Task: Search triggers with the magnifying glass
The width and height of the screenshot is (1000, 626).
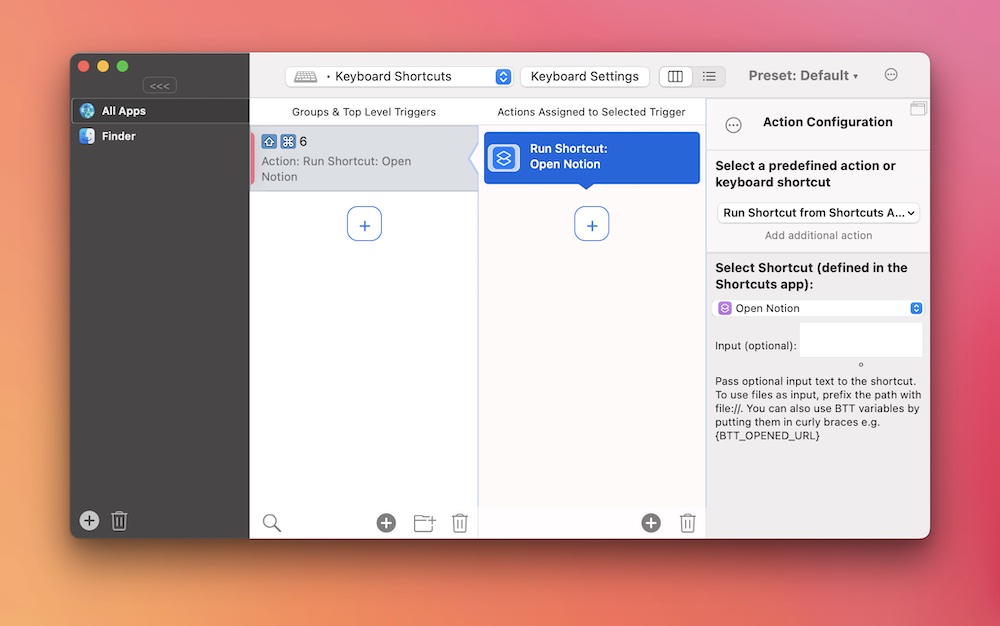Action: [x=272, y=523]
